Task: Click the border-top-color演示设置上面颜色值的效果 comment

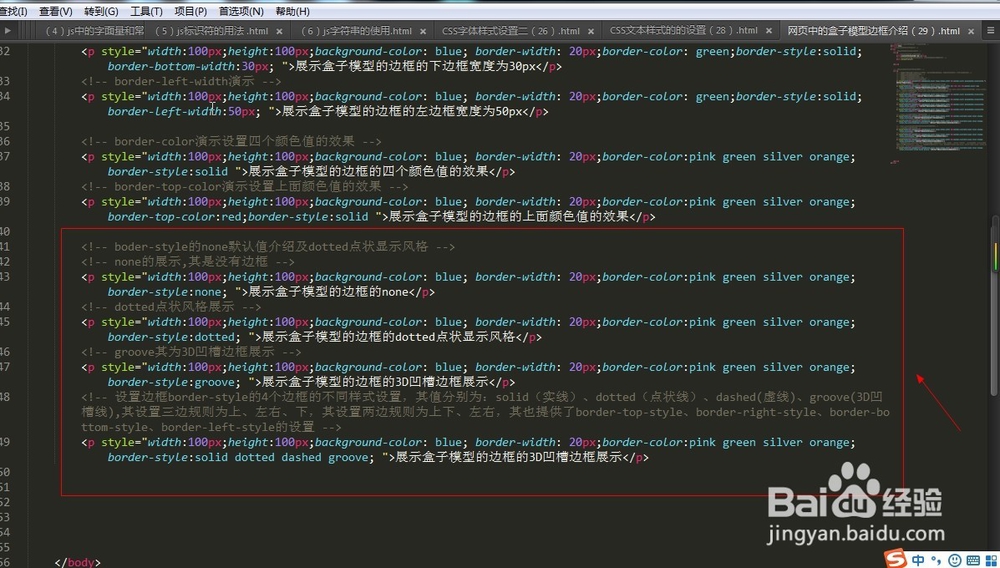Action: click(x=244, y=187)
